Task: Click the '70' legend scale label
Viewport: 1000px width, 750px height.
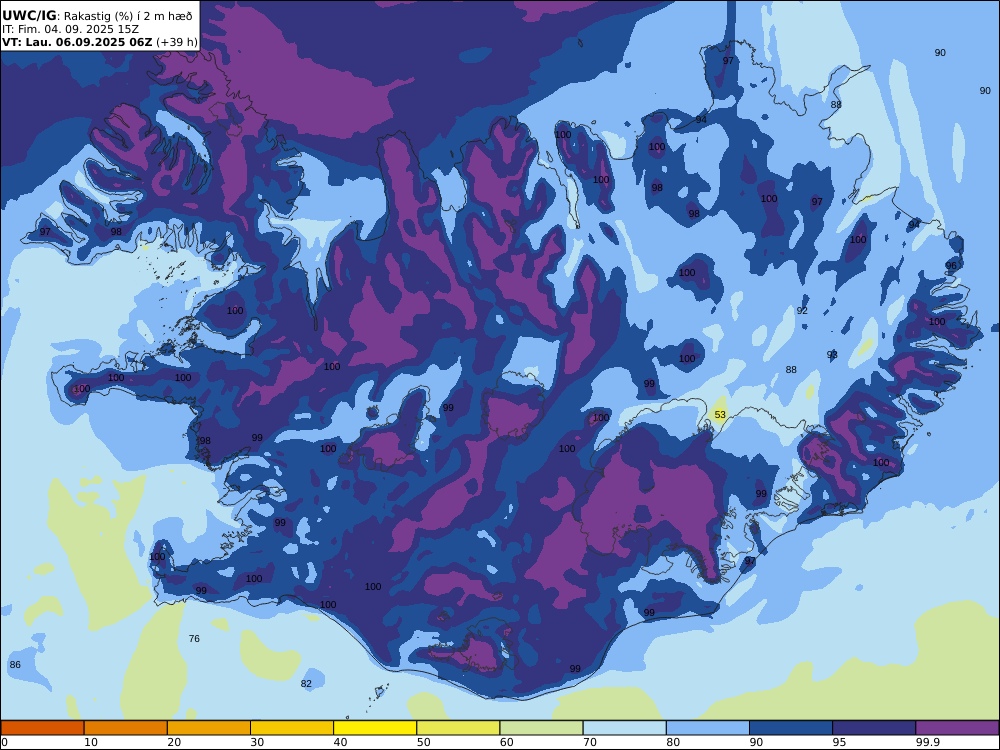Action: tap(590, 742)
